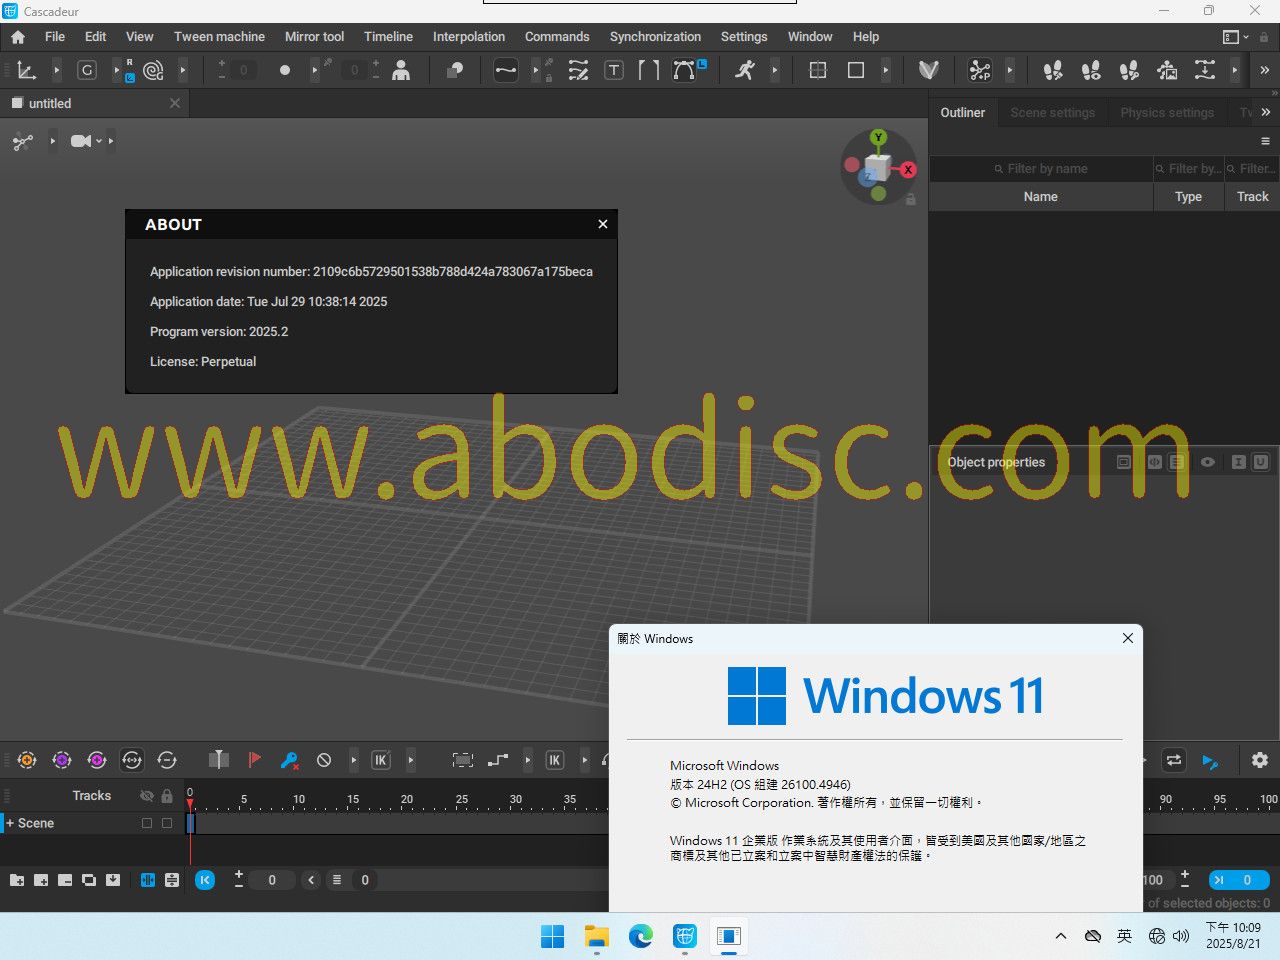Toggle Scene track first checkbox

click(147, 823)
